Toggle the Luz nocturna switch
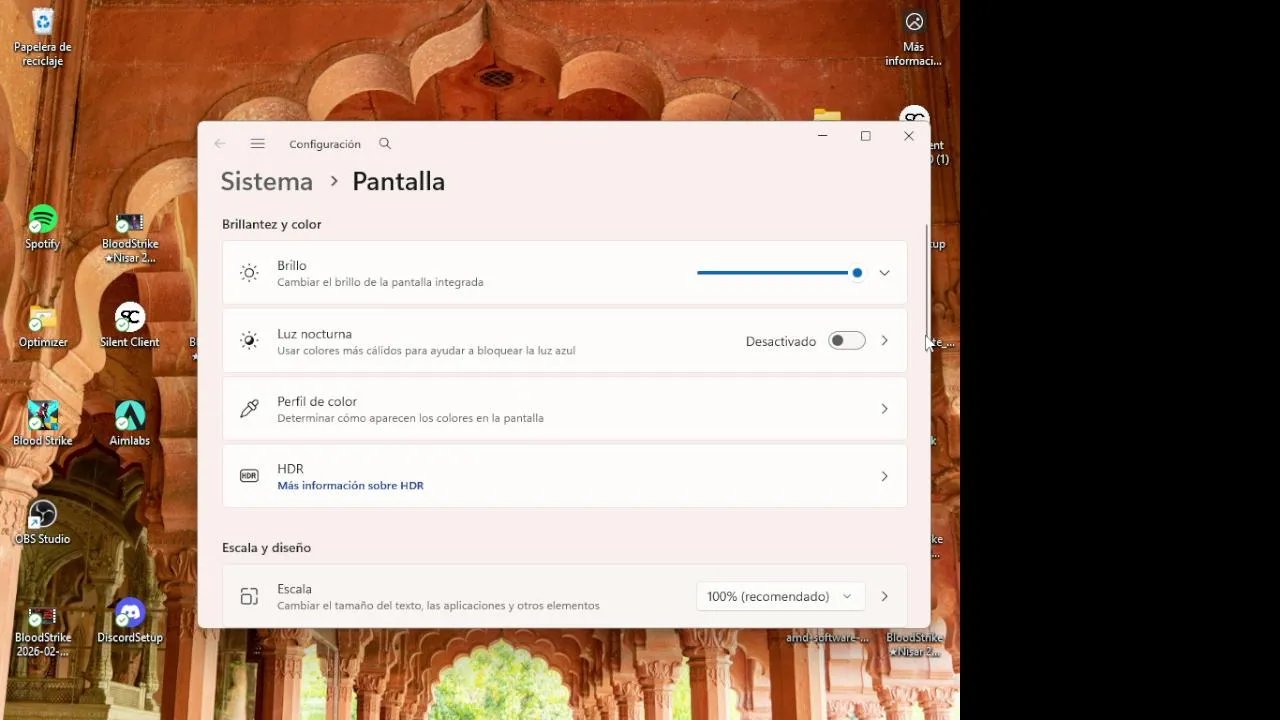The width and height of the screenshot is (1280, 720). [x=846, y=341]
